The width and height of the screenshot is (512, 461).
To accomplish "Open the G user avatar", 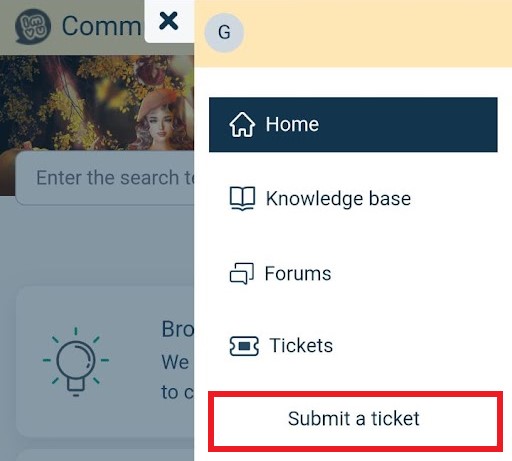I will pos(224,32).
